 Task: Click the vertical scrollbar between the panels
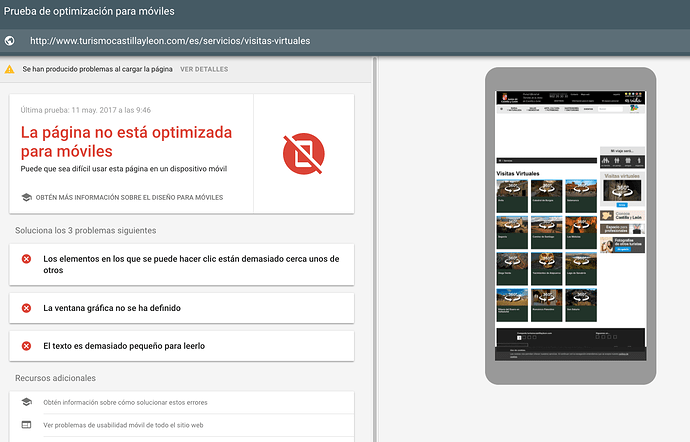pos(375,249)
